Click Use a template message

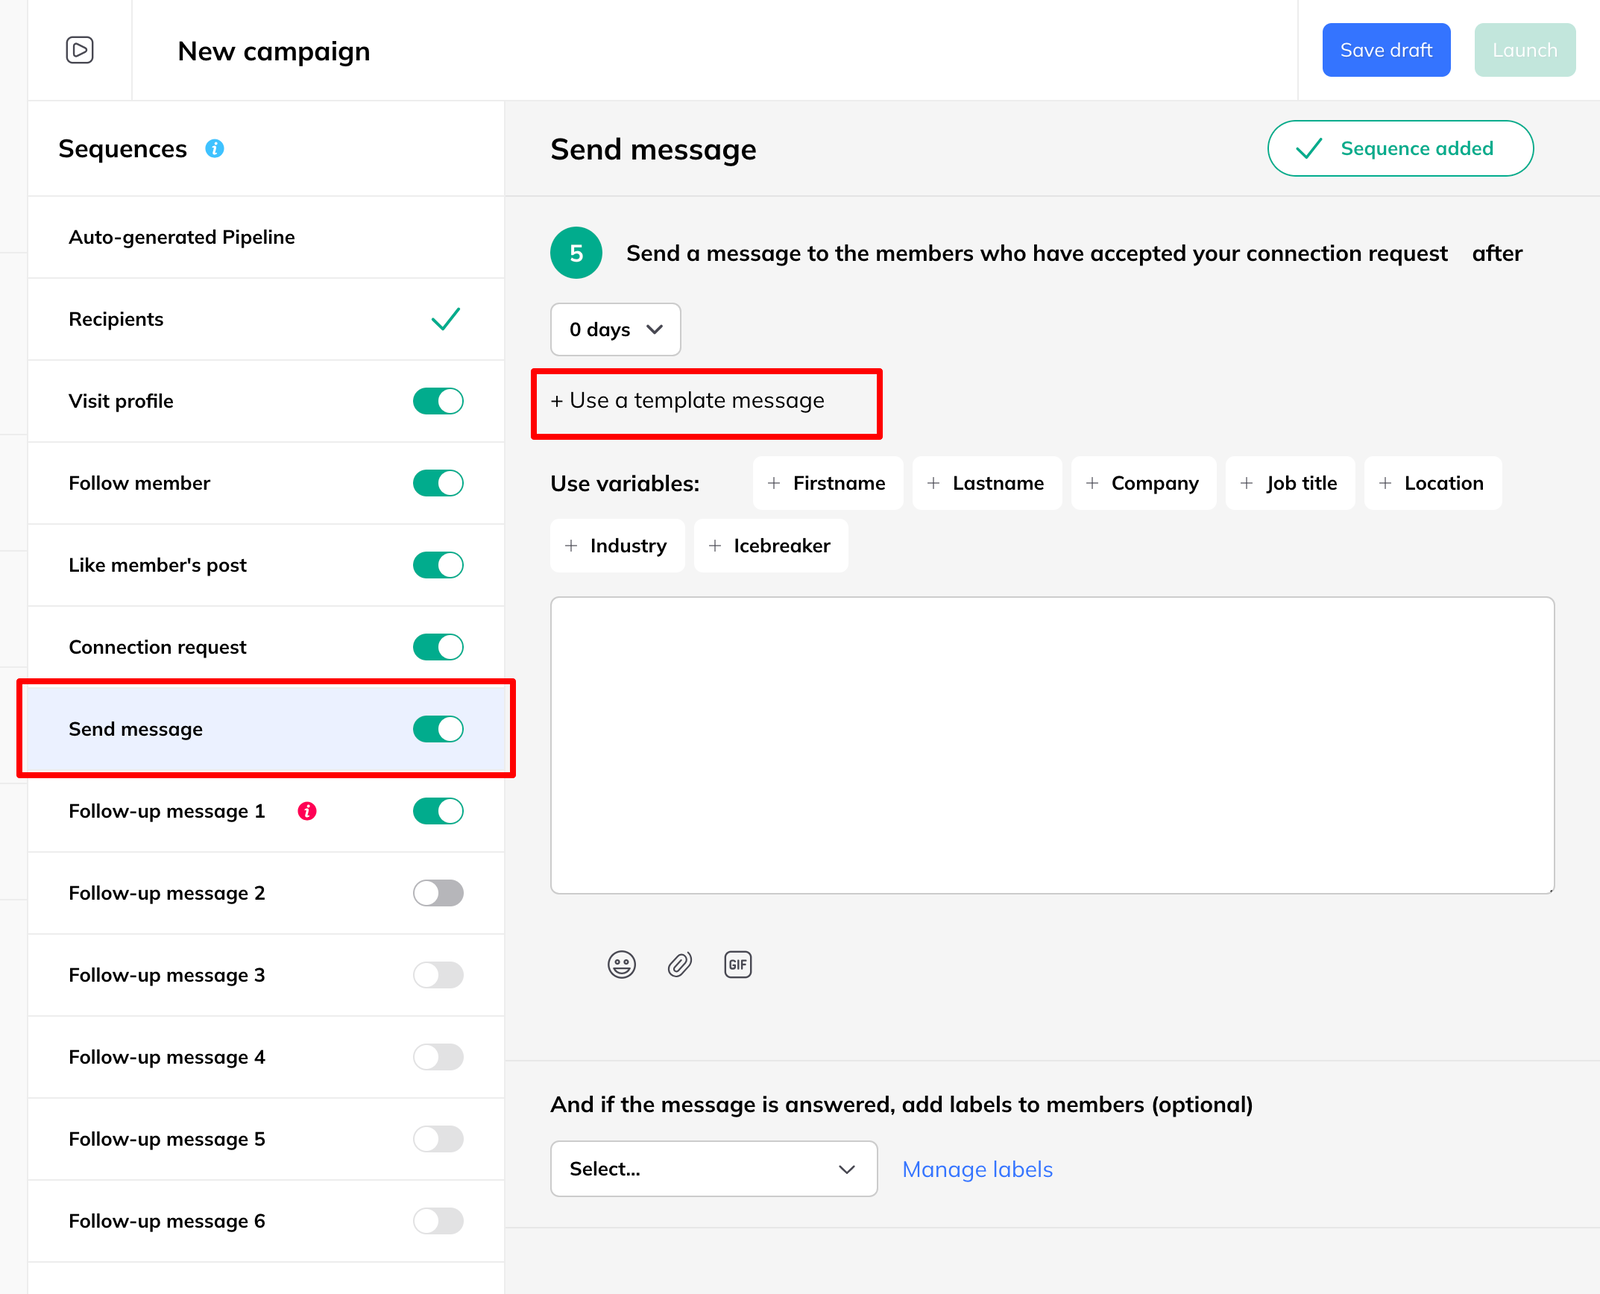tap(688, 401)
